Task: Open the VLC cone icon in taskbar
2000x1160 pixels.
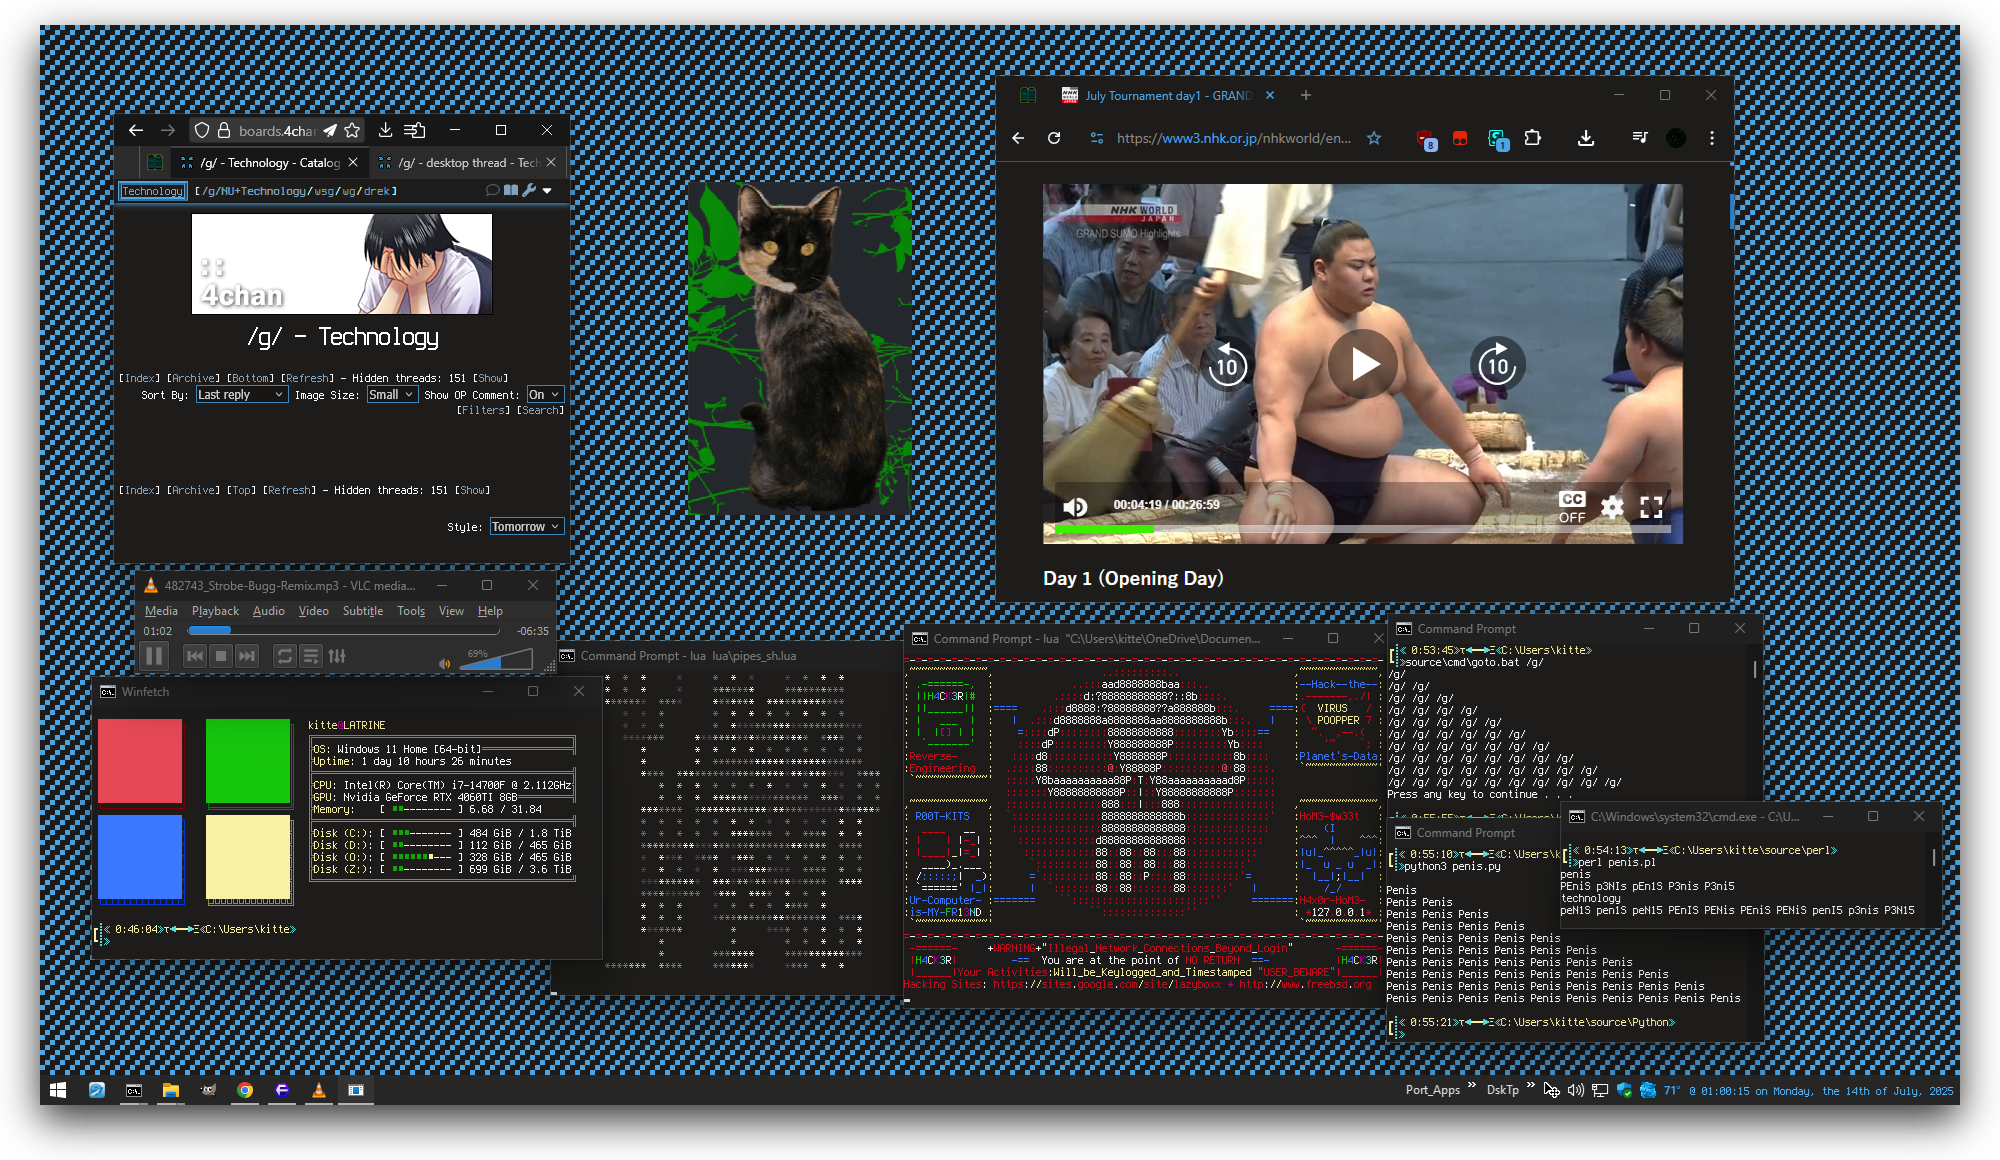Action: click(x=319, y=1090)
